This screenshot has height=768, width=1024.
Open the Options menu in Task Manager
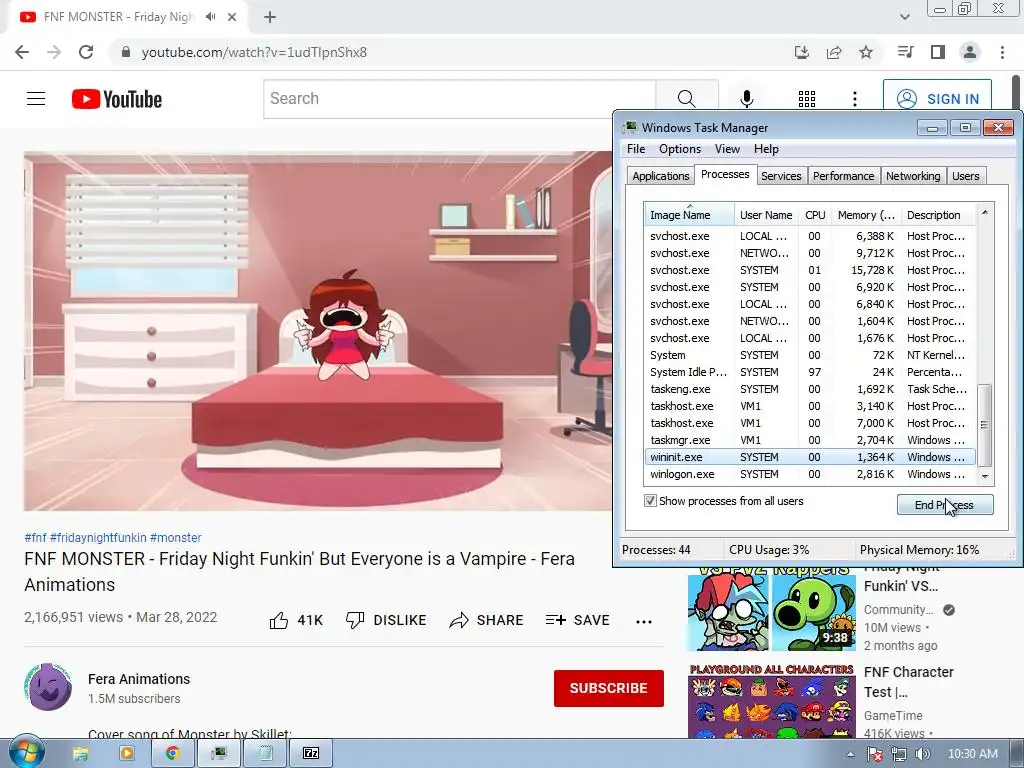[680, 149]
